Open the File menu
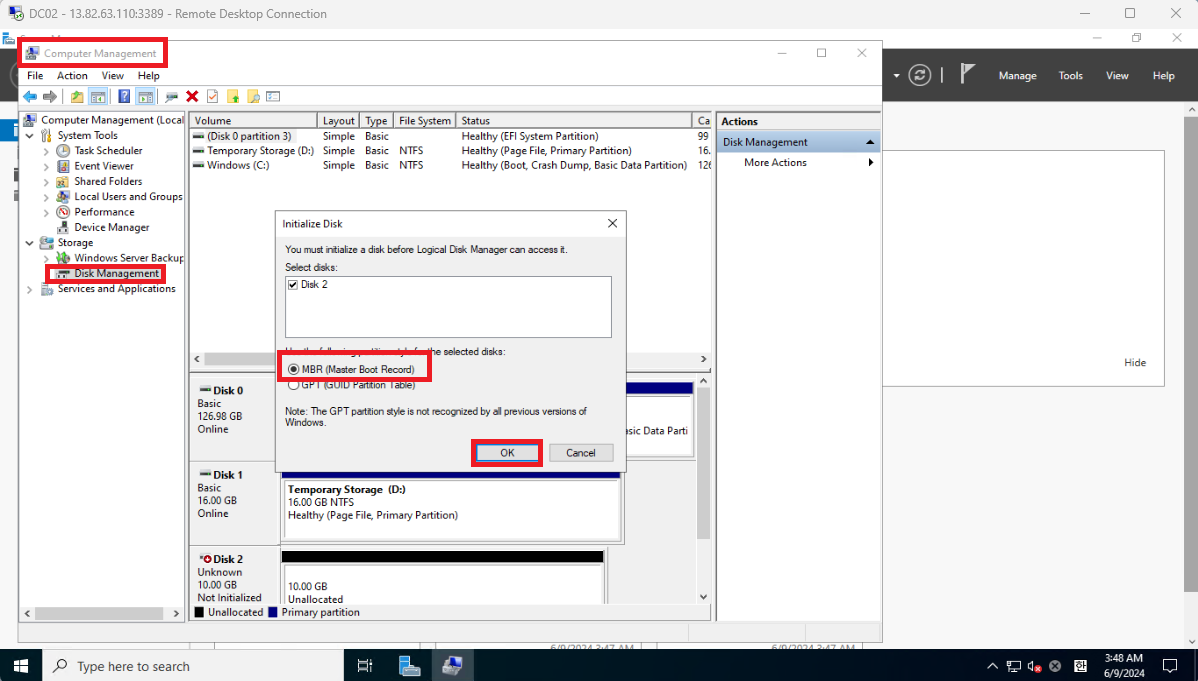The height and width of the screenshot is (681, 1198). click(x=35, y=76)
